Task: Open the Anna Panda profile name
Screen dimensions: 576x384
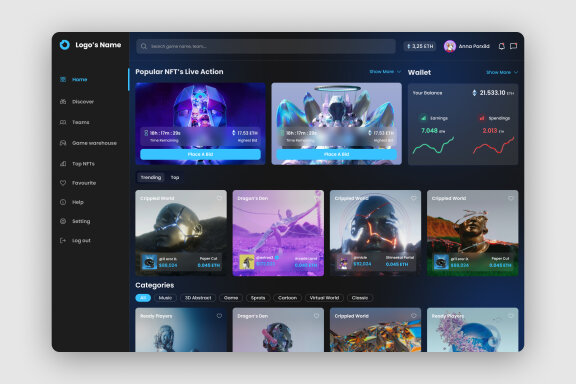Action: pos(474,46)
